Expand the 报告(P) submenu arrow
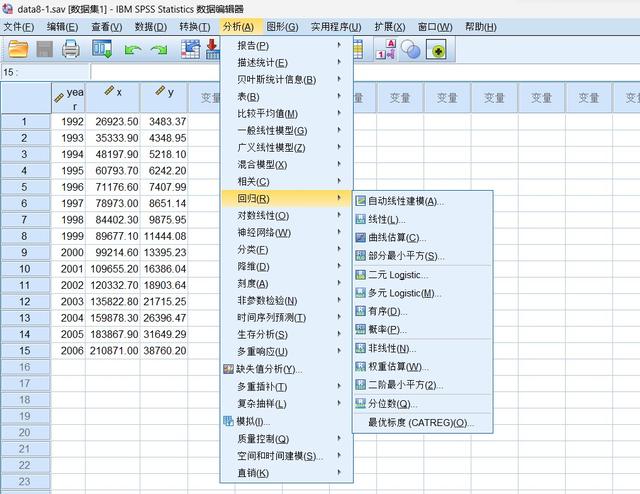The width and height of the screenshot is (640, 494). click(339, 45)
